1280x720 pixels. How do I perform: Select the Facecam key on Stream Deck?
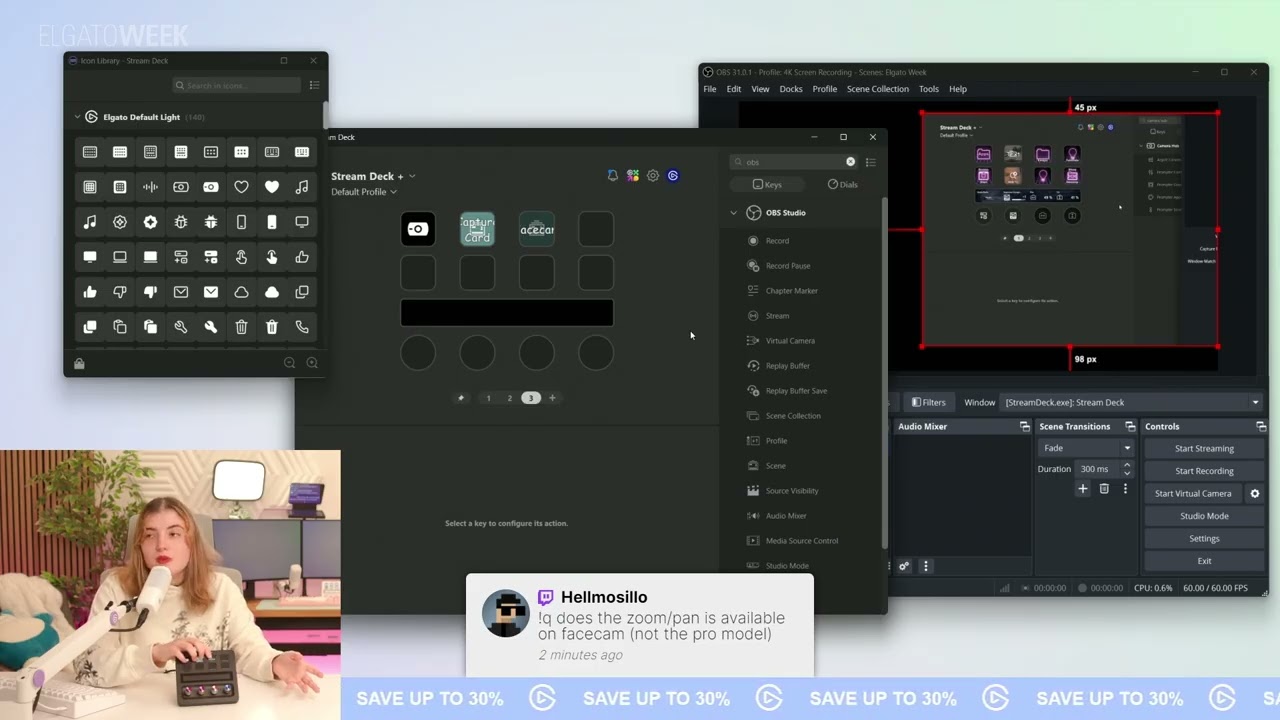click(537, 229)
